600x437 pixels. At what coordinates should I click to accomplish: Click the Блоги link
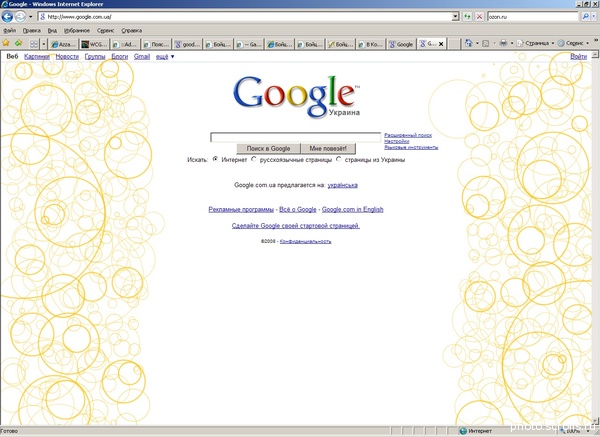click(x=119, y=57)
